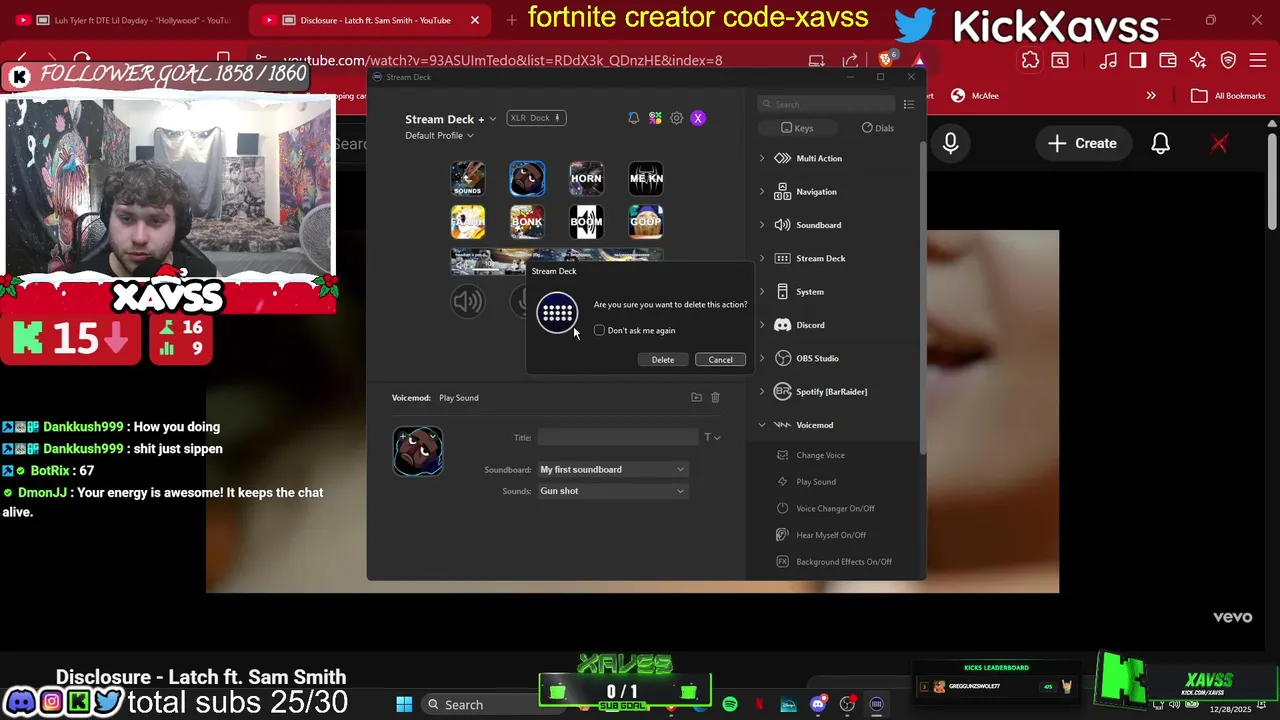1280x720 pixels.
Task: Confirm with the Delete button
Action: pos(663,359)
